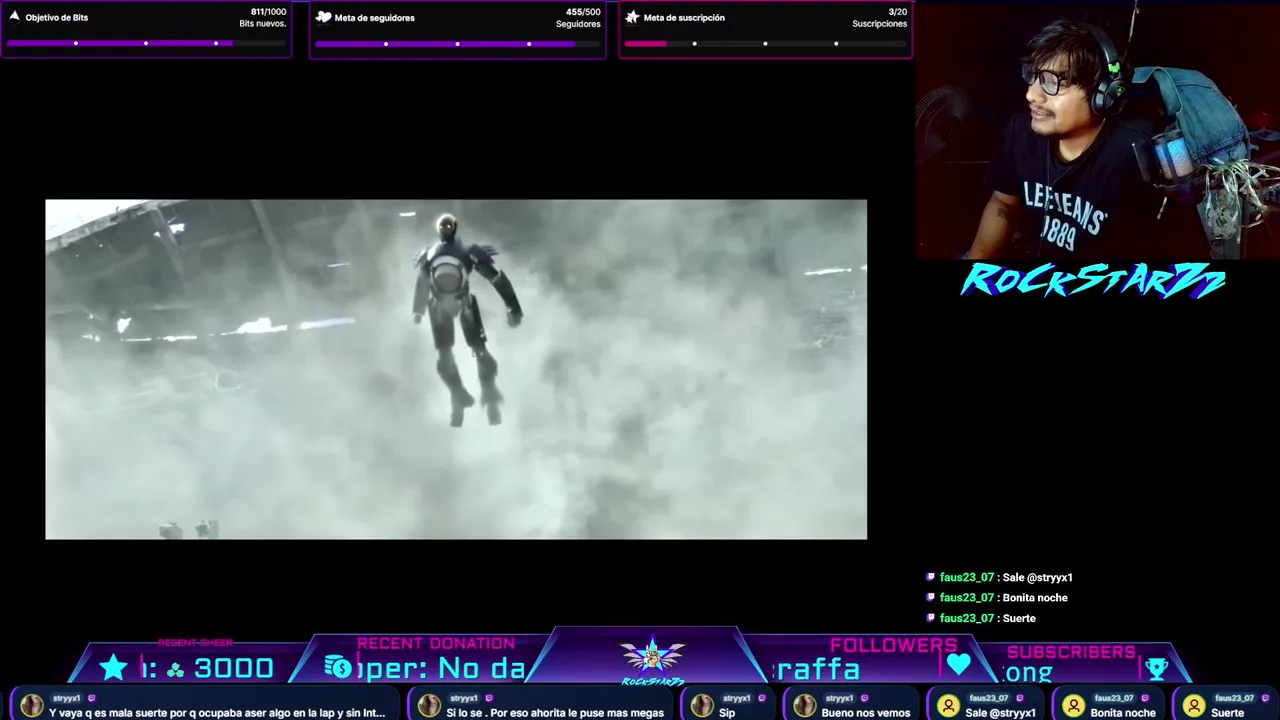Click the 811/1000 bits count
1280x720 pixels.
[268, 12]
